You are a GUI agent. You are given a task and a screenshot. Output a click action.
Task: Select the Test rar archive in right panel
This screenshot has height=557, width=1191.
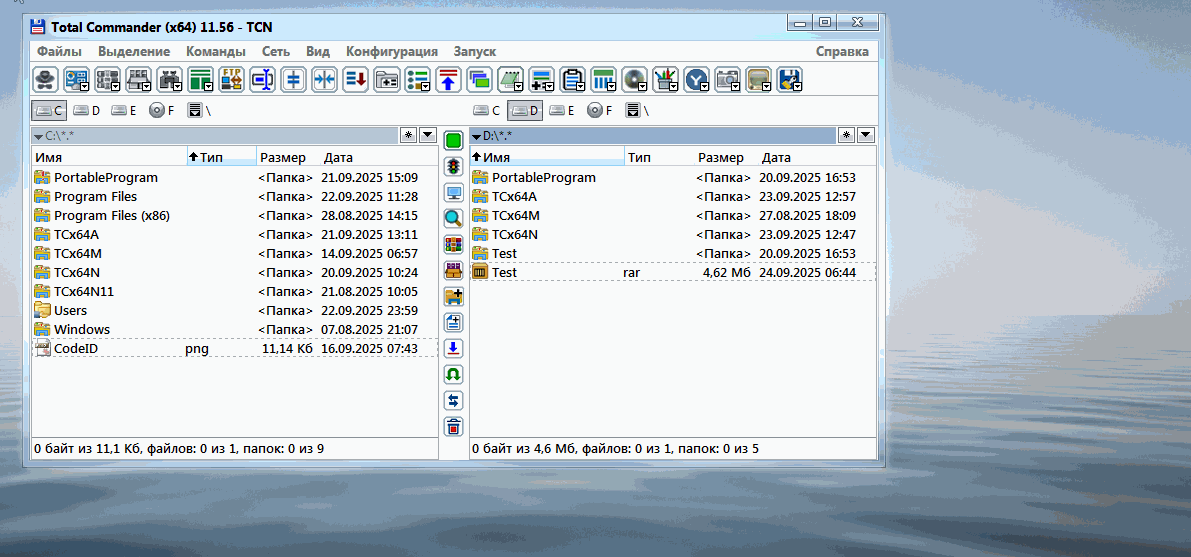pyautogui.click(x=504, y=272)
